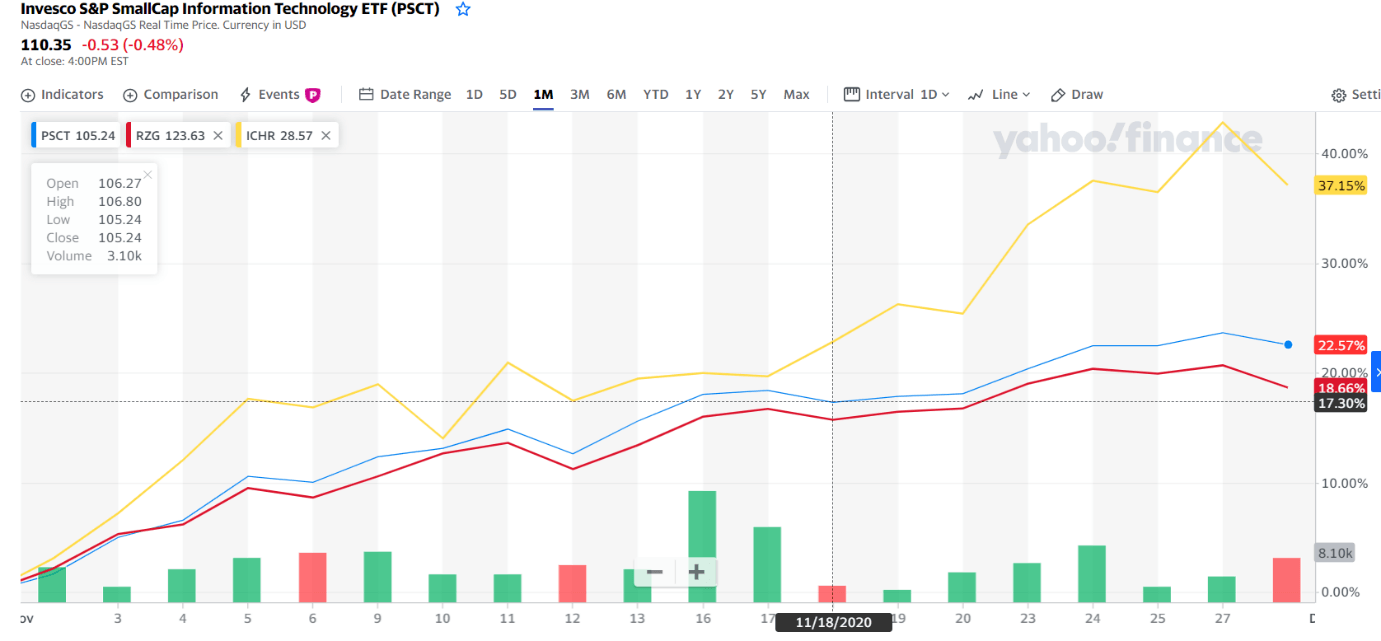Screen dimensions: 1381x641
Task: Remove RZG comparison with its X
Action: click(218, 135)
